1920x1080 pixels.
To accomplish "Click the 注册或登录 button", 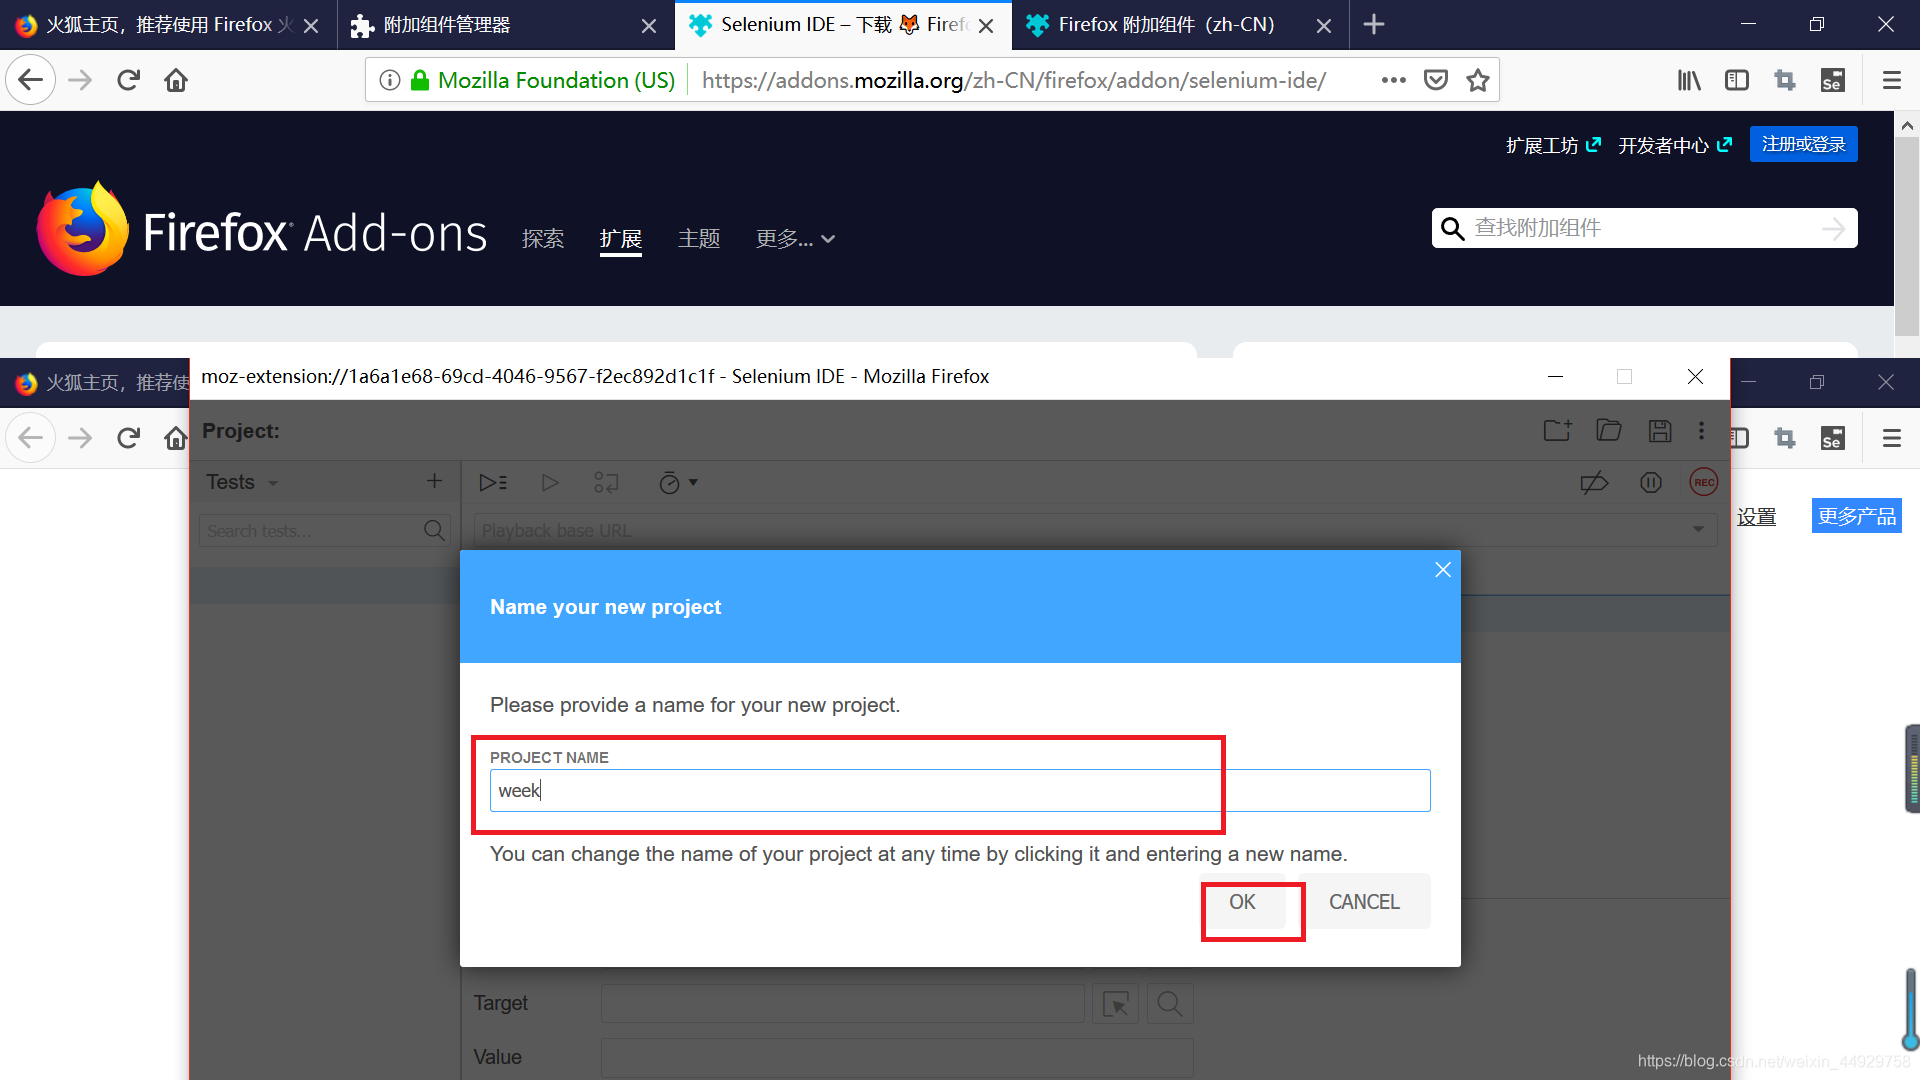I will tap(1804, 145).
